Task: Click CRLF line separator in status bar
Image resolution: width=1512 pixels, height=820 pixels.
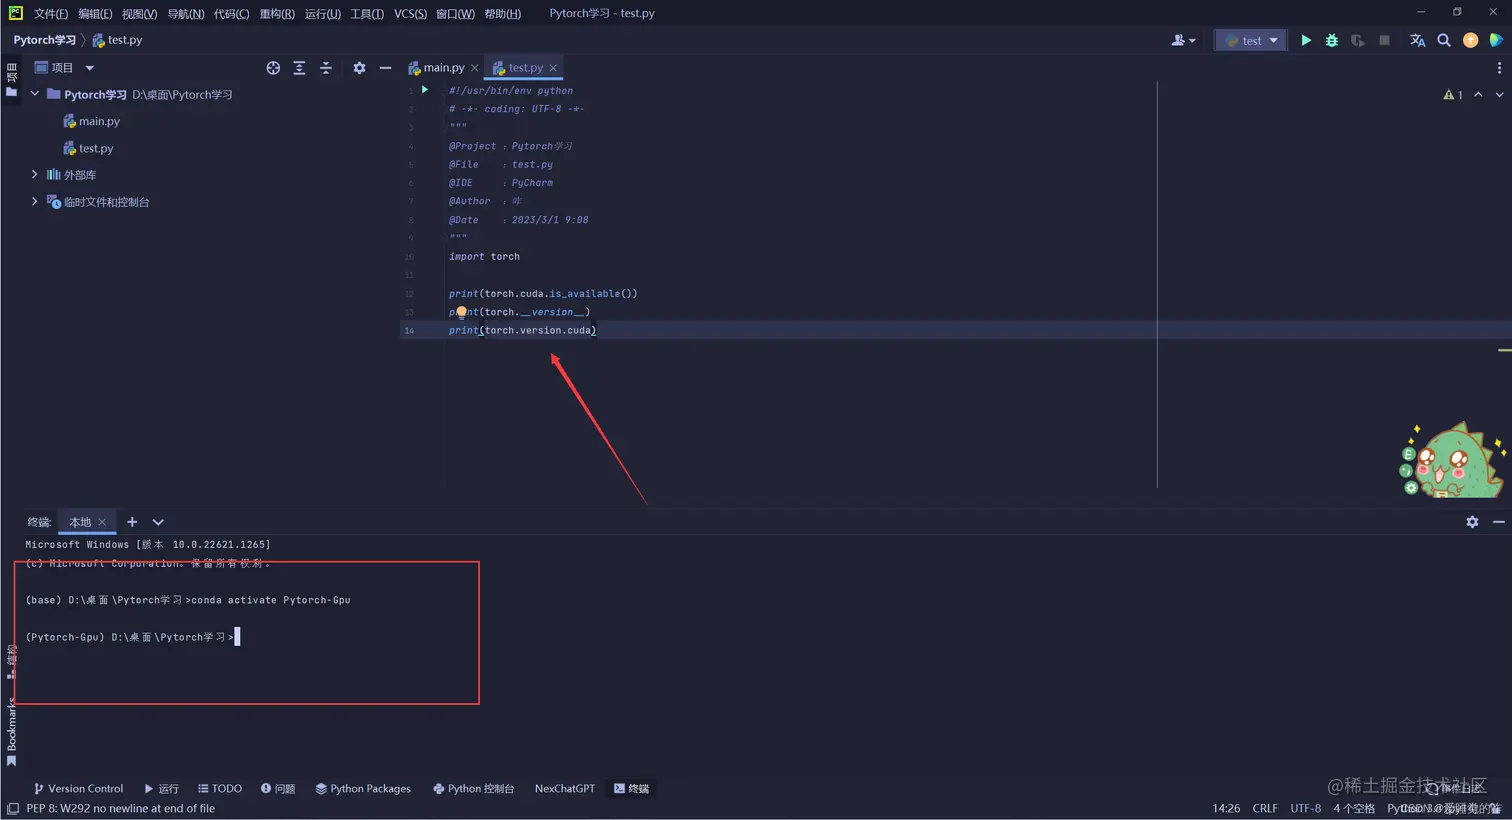Action: pos(1265,808)
